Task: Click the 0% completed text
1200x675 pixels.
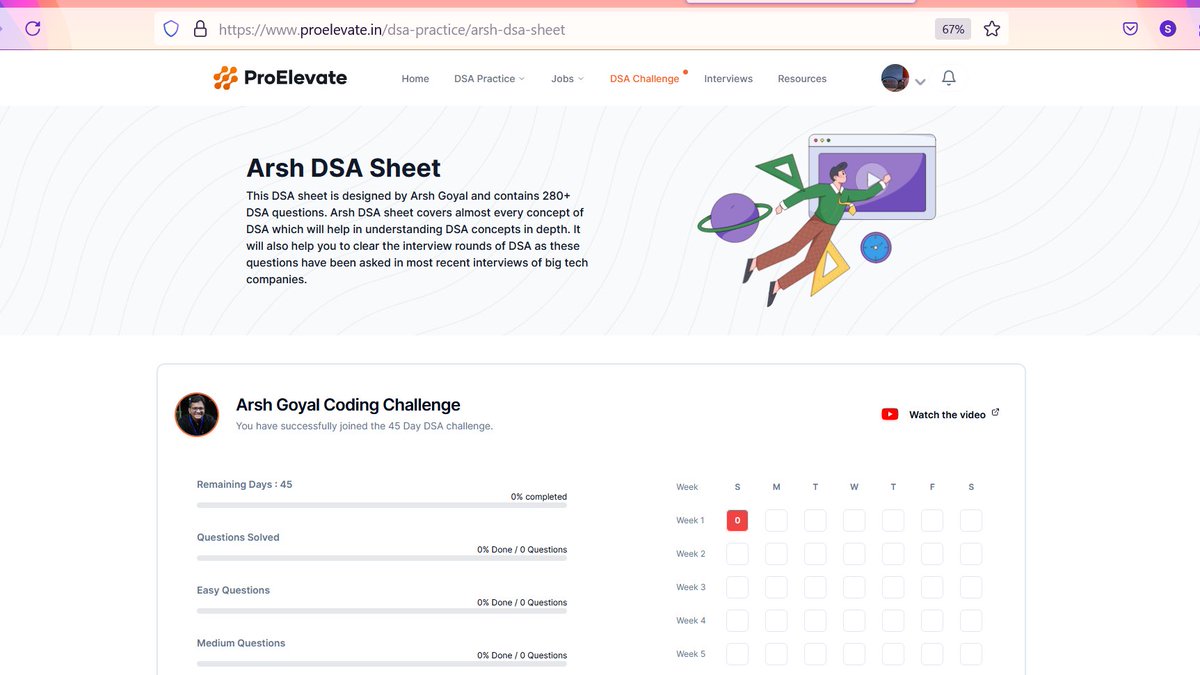Action: (x=539, y=497)
